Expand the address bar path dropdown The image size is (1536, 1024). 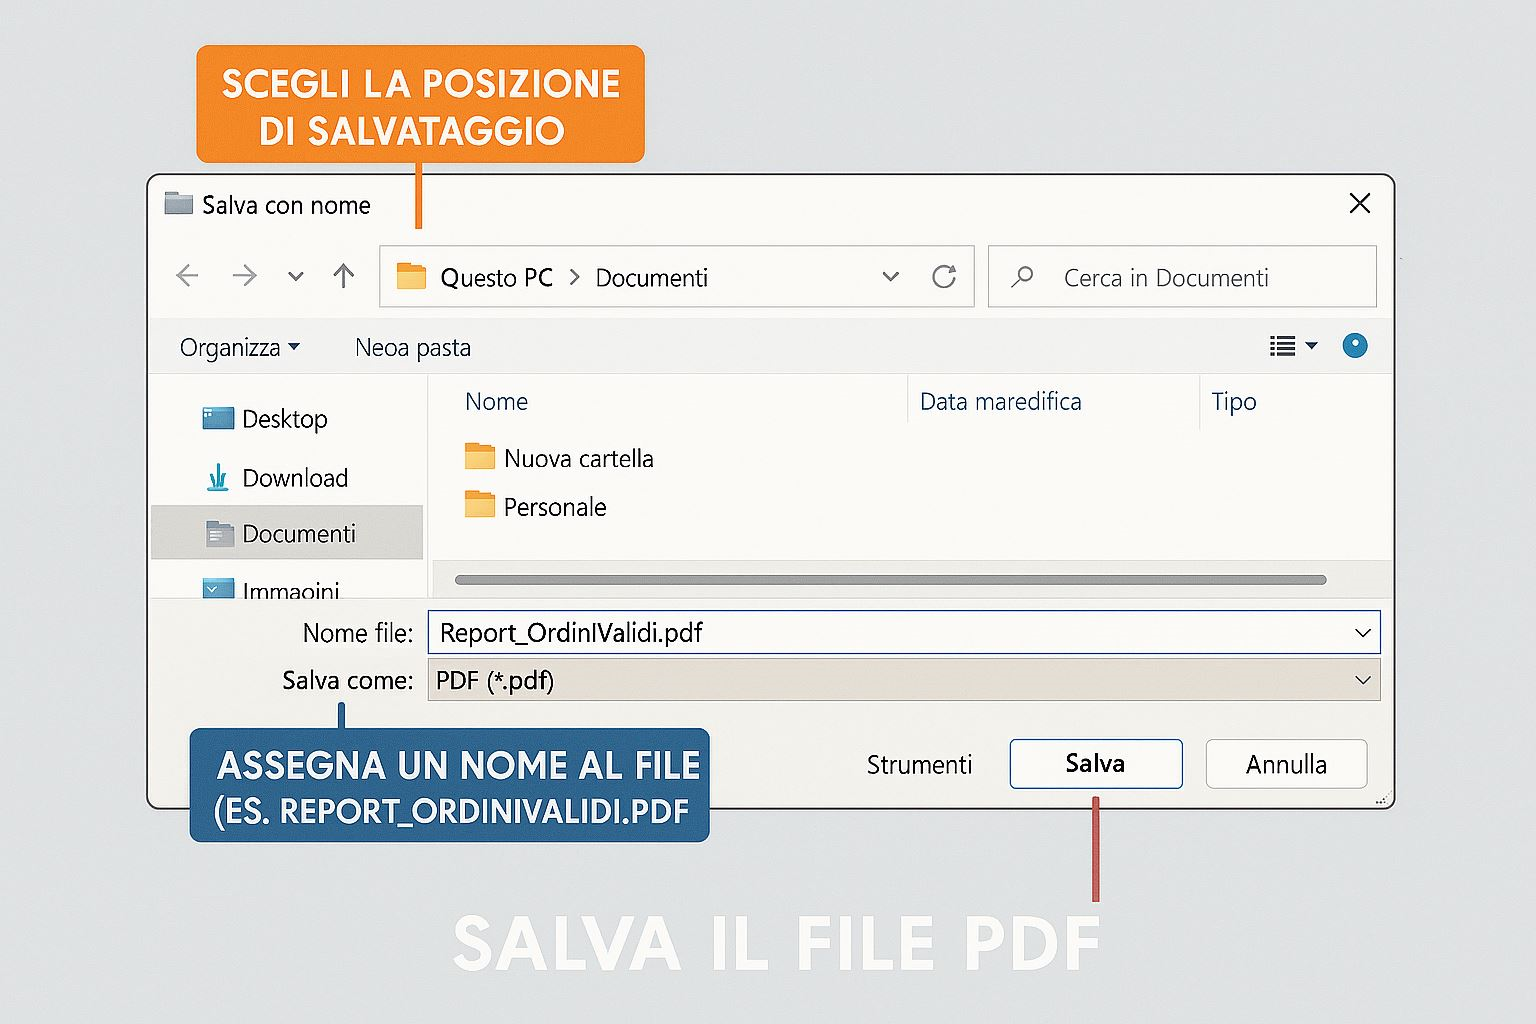tap(890, 277)
